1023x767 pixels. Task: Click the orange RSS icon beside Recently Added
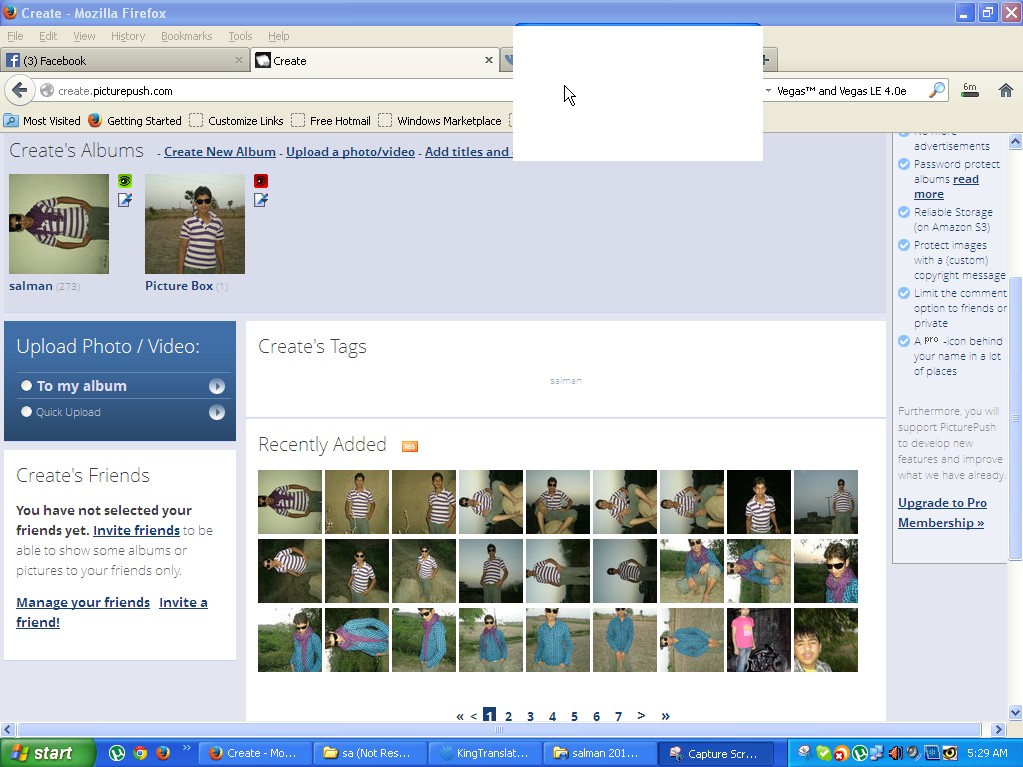(410, 446)
